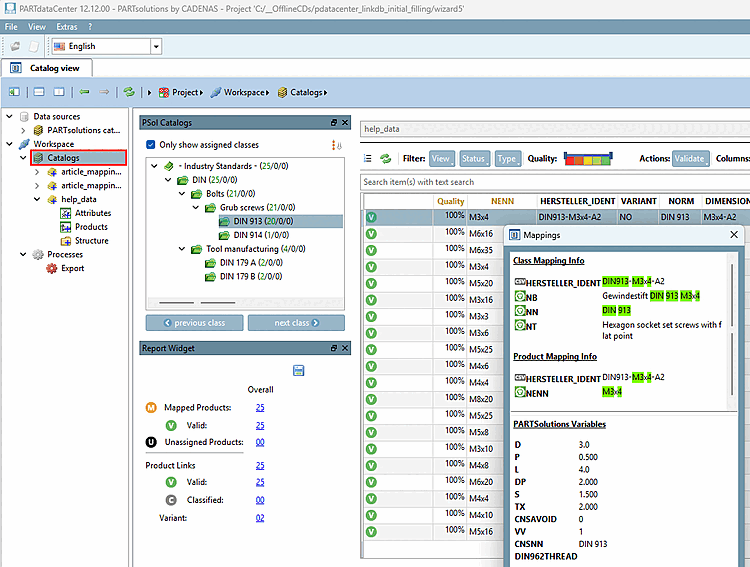
Task: Open Variant count link 02
Action: tap(260, 518)
